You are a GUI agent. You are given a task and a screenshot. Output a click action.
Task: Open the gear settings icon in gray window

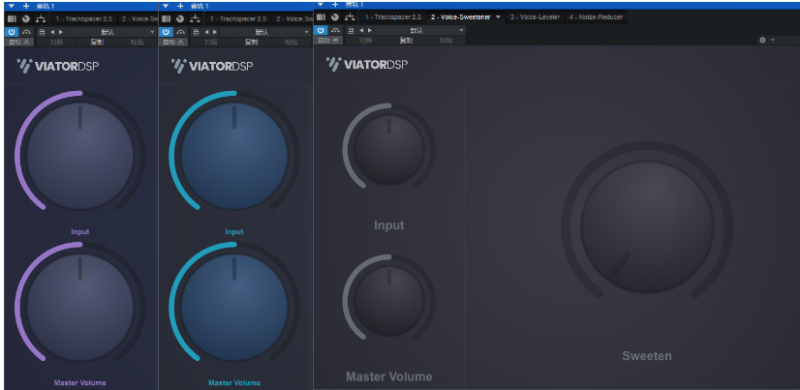tap(762, 40)
